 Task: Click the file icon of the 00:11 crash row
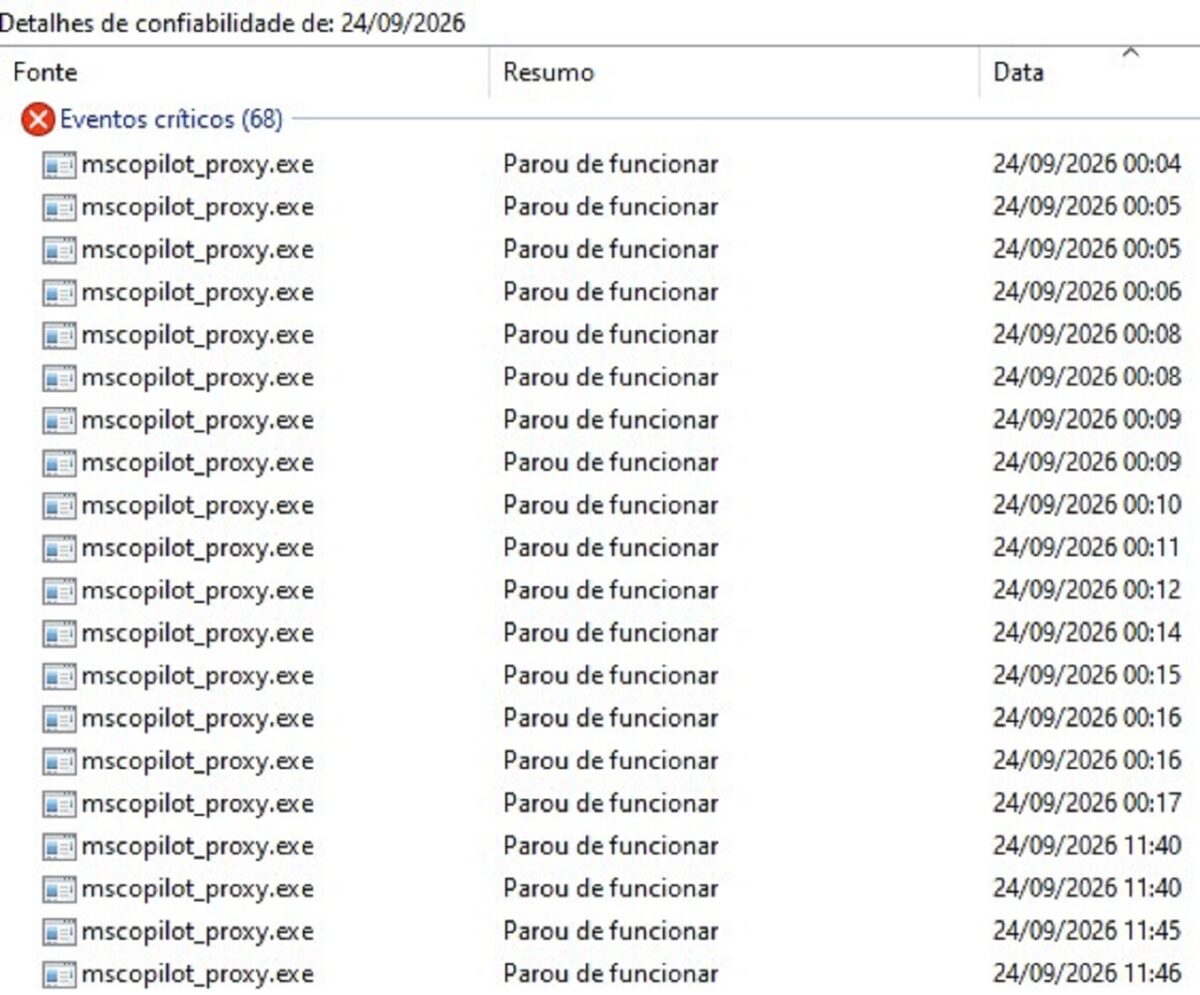coord(59,548)
